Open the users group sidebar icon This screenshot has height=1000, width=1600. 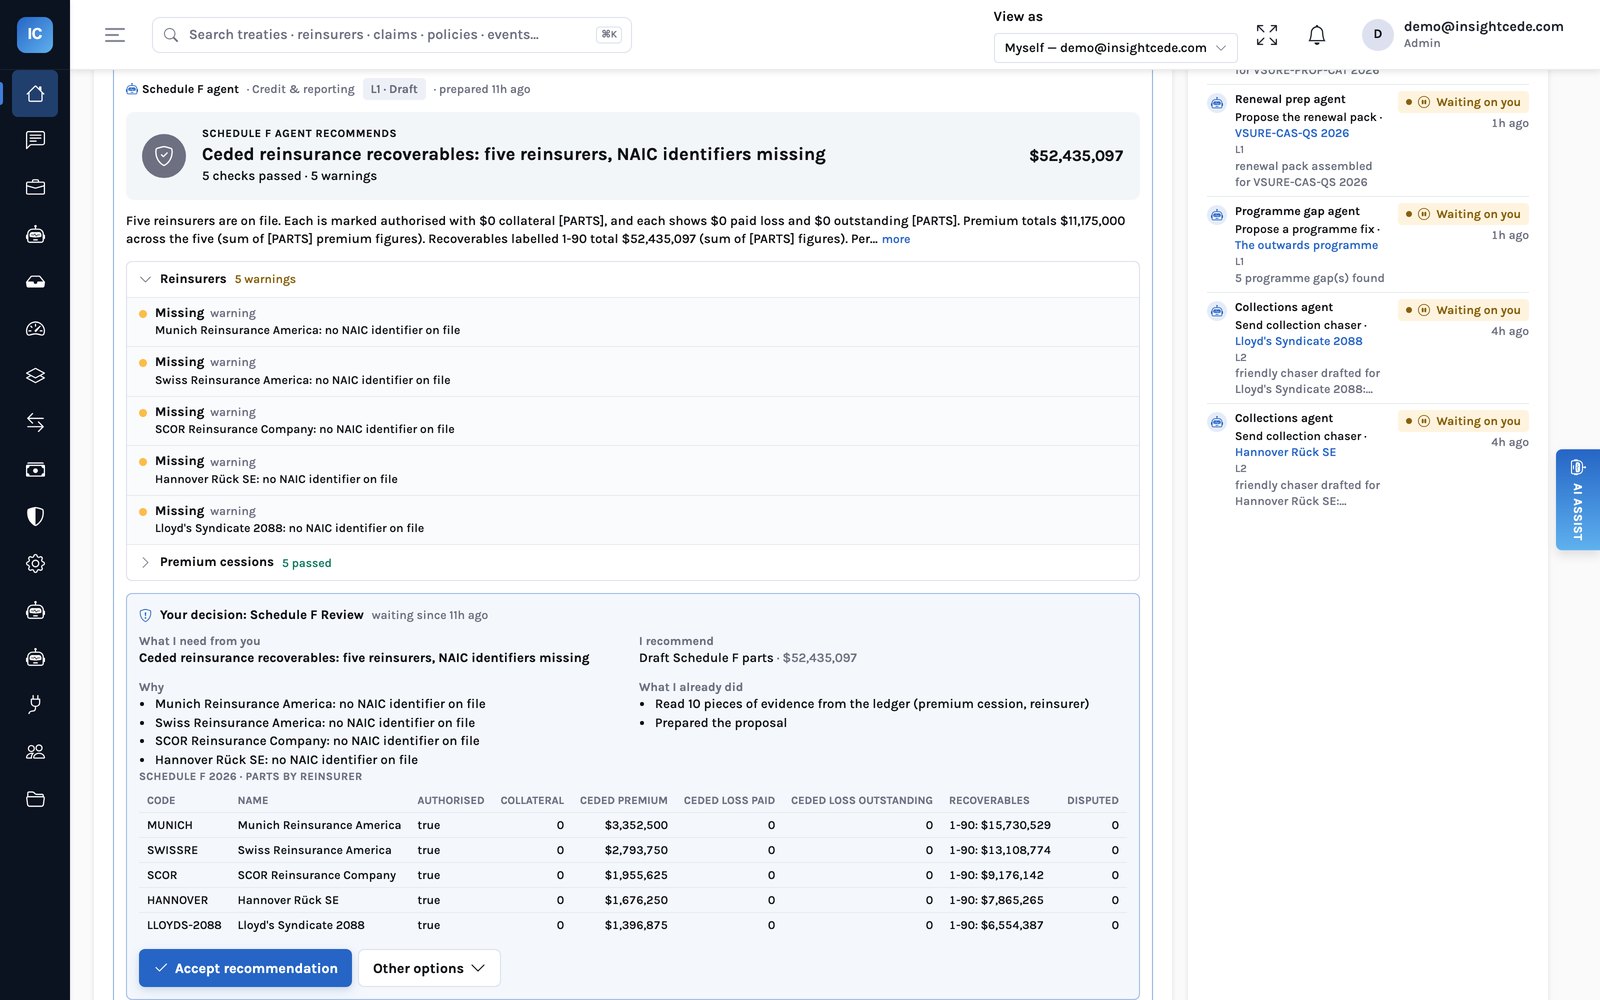[35, 752]
